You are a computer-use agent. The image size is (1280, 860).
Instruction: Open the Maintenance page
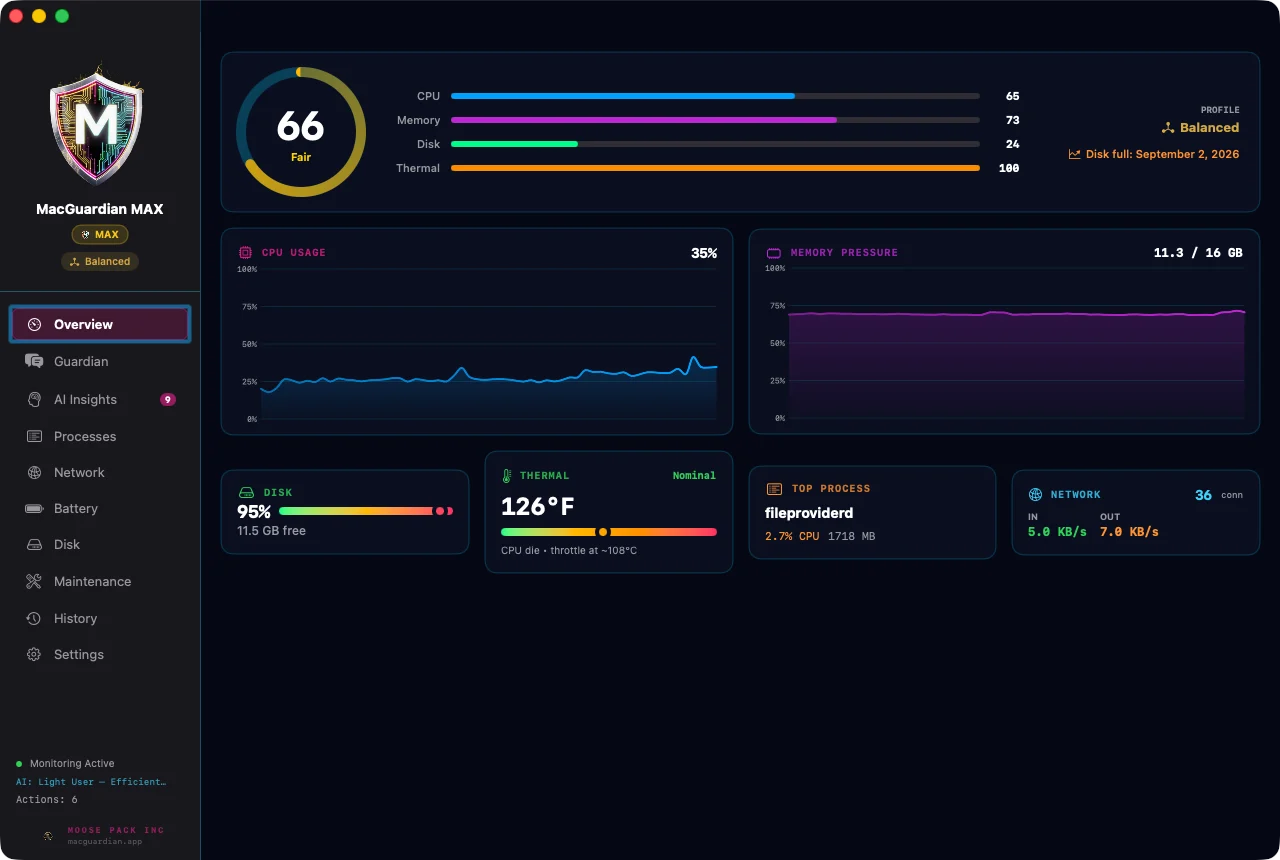[100, 581]
